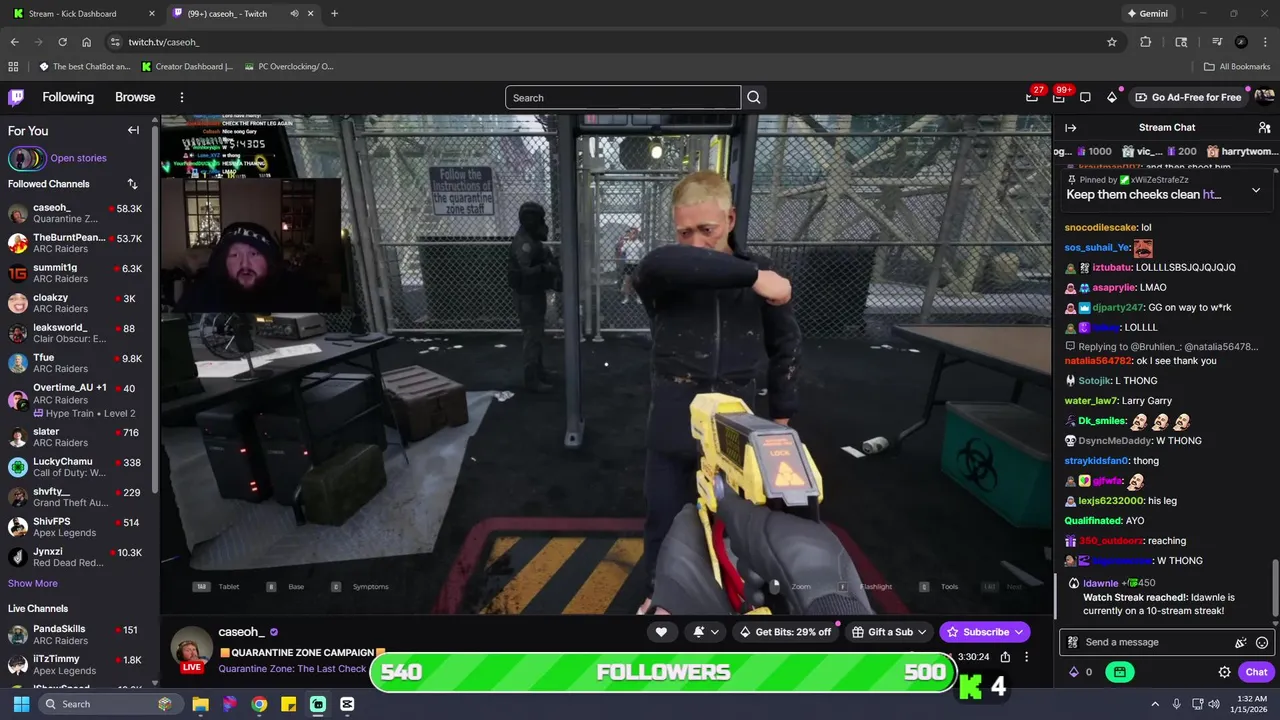Open TheBurntPeanut channel in sidebar
The height and width of the screenshot is (720, 1280).
[77, 243]
